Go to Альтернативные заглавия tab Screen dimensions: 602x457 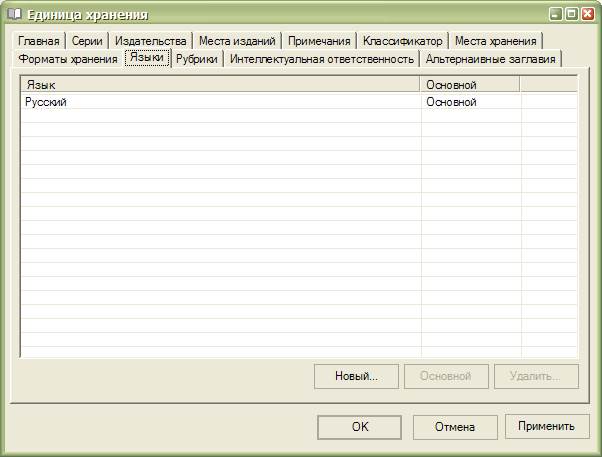[490, 59]
